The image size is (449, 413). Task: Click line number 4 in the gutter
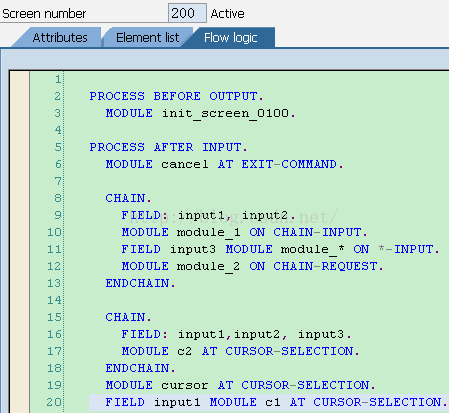[x=58, y=130]
